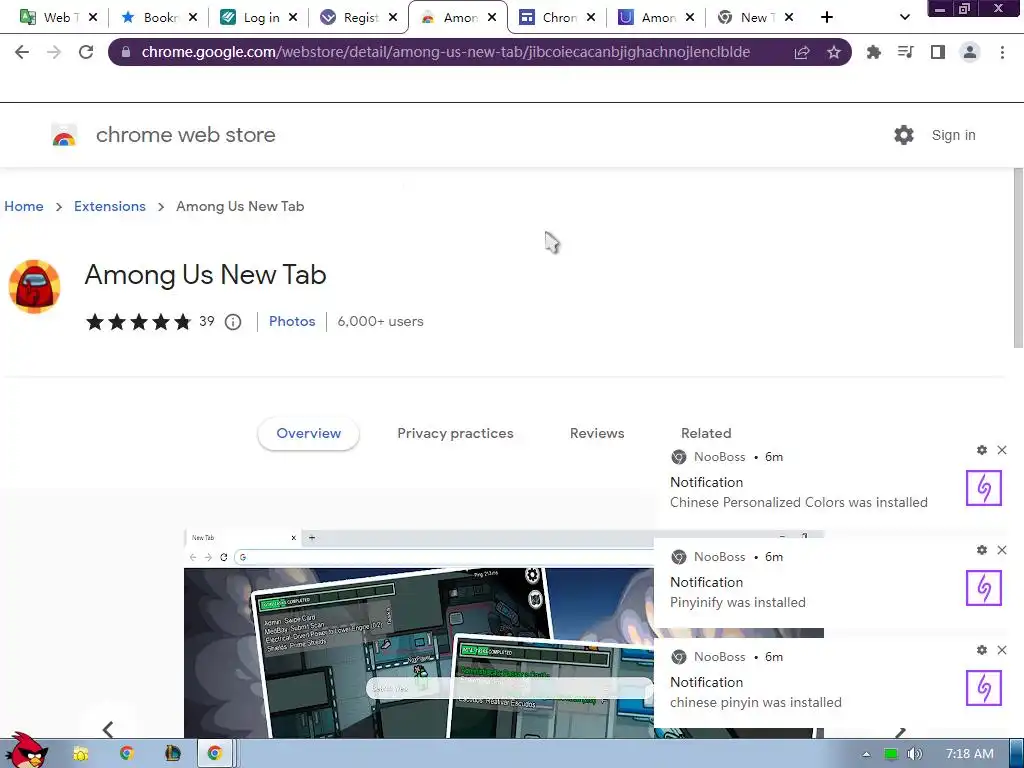Viewport: 1024px width, 768px height.
Task: Click the share page icon in address bar
Action: [x=802, y=52]
